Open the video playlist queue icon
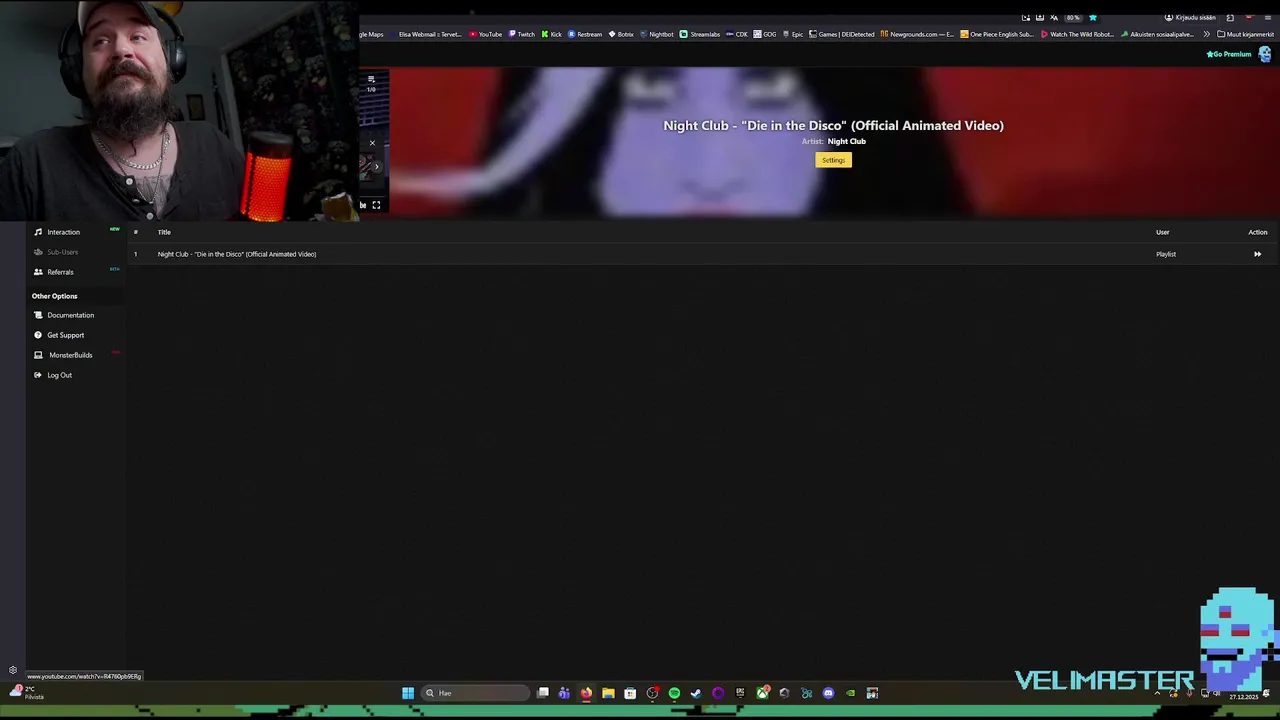The width and height of the screenshot is (1280, 720). point(371,79)
